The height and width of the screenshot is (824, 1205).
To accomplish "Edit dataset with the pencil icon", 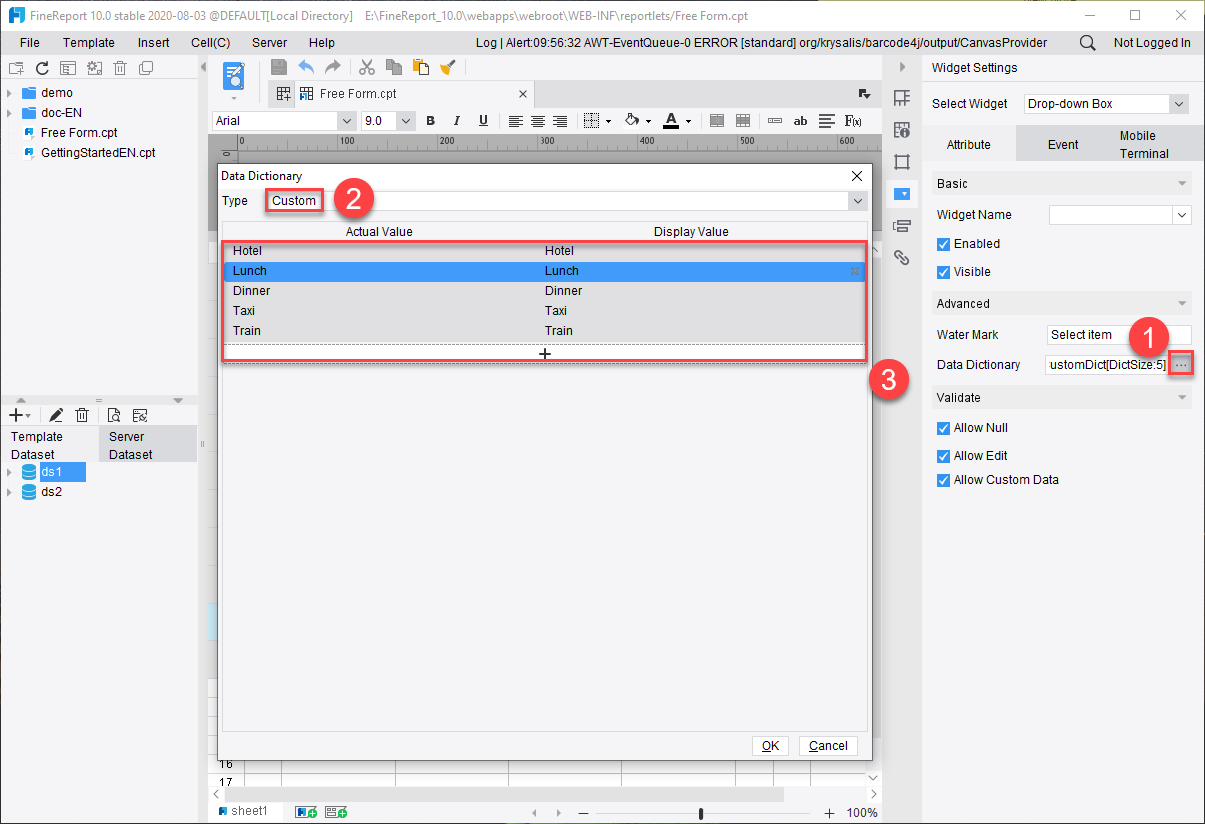I will (56, 415).
